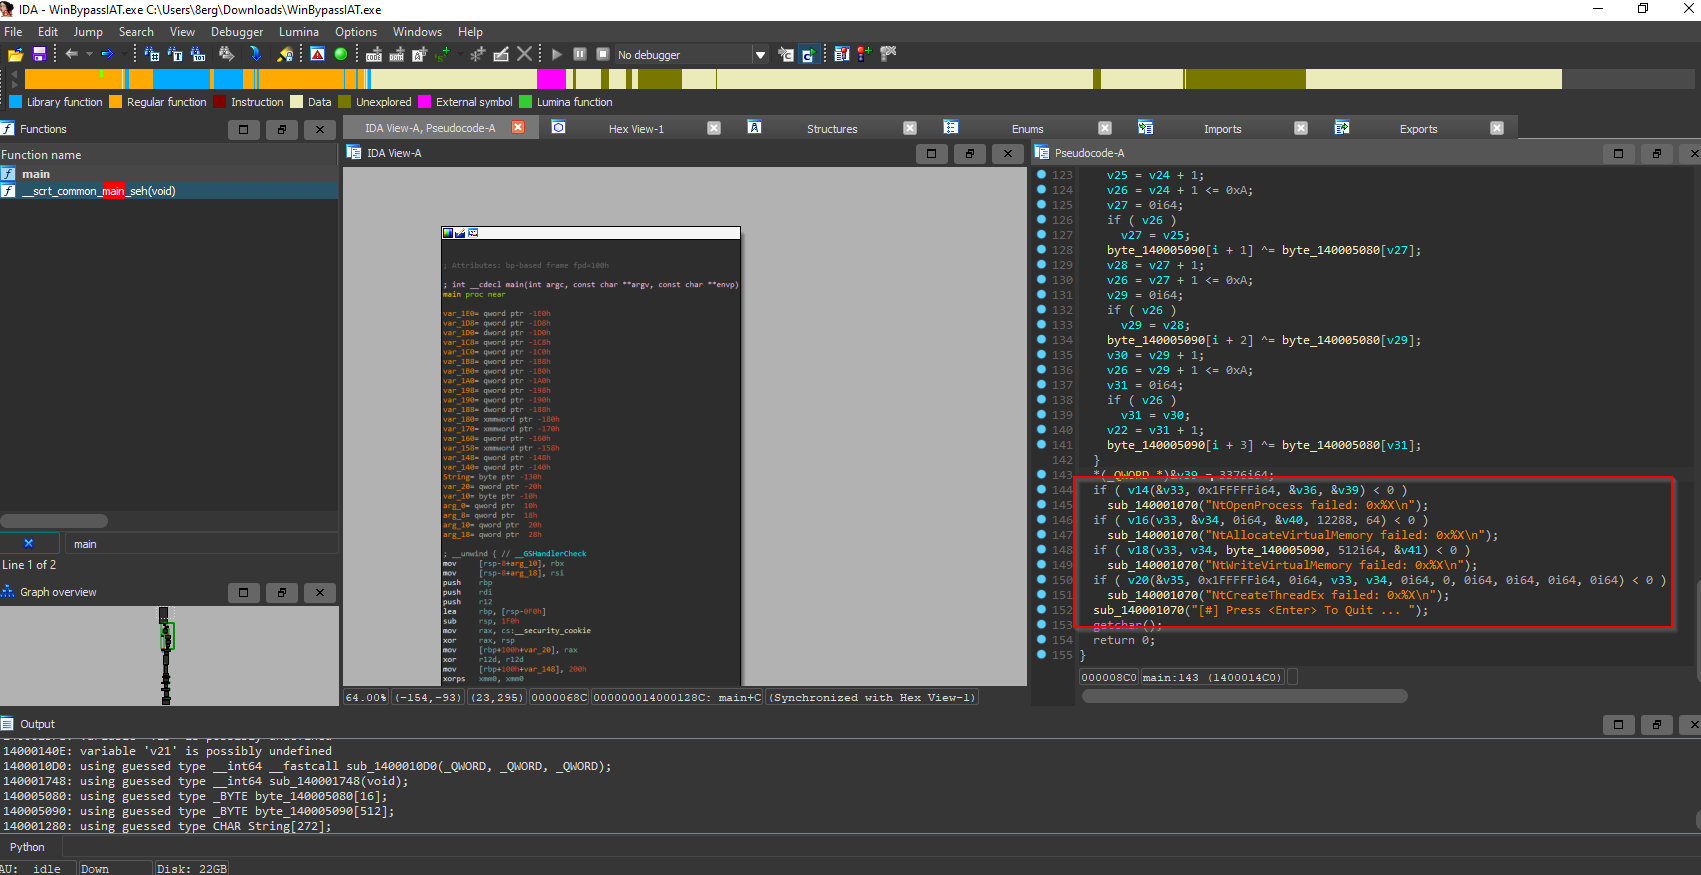Click the add-breakpoint icon with green plus
This screenshot has height=875, width=1701.
(x=864, y=54)
